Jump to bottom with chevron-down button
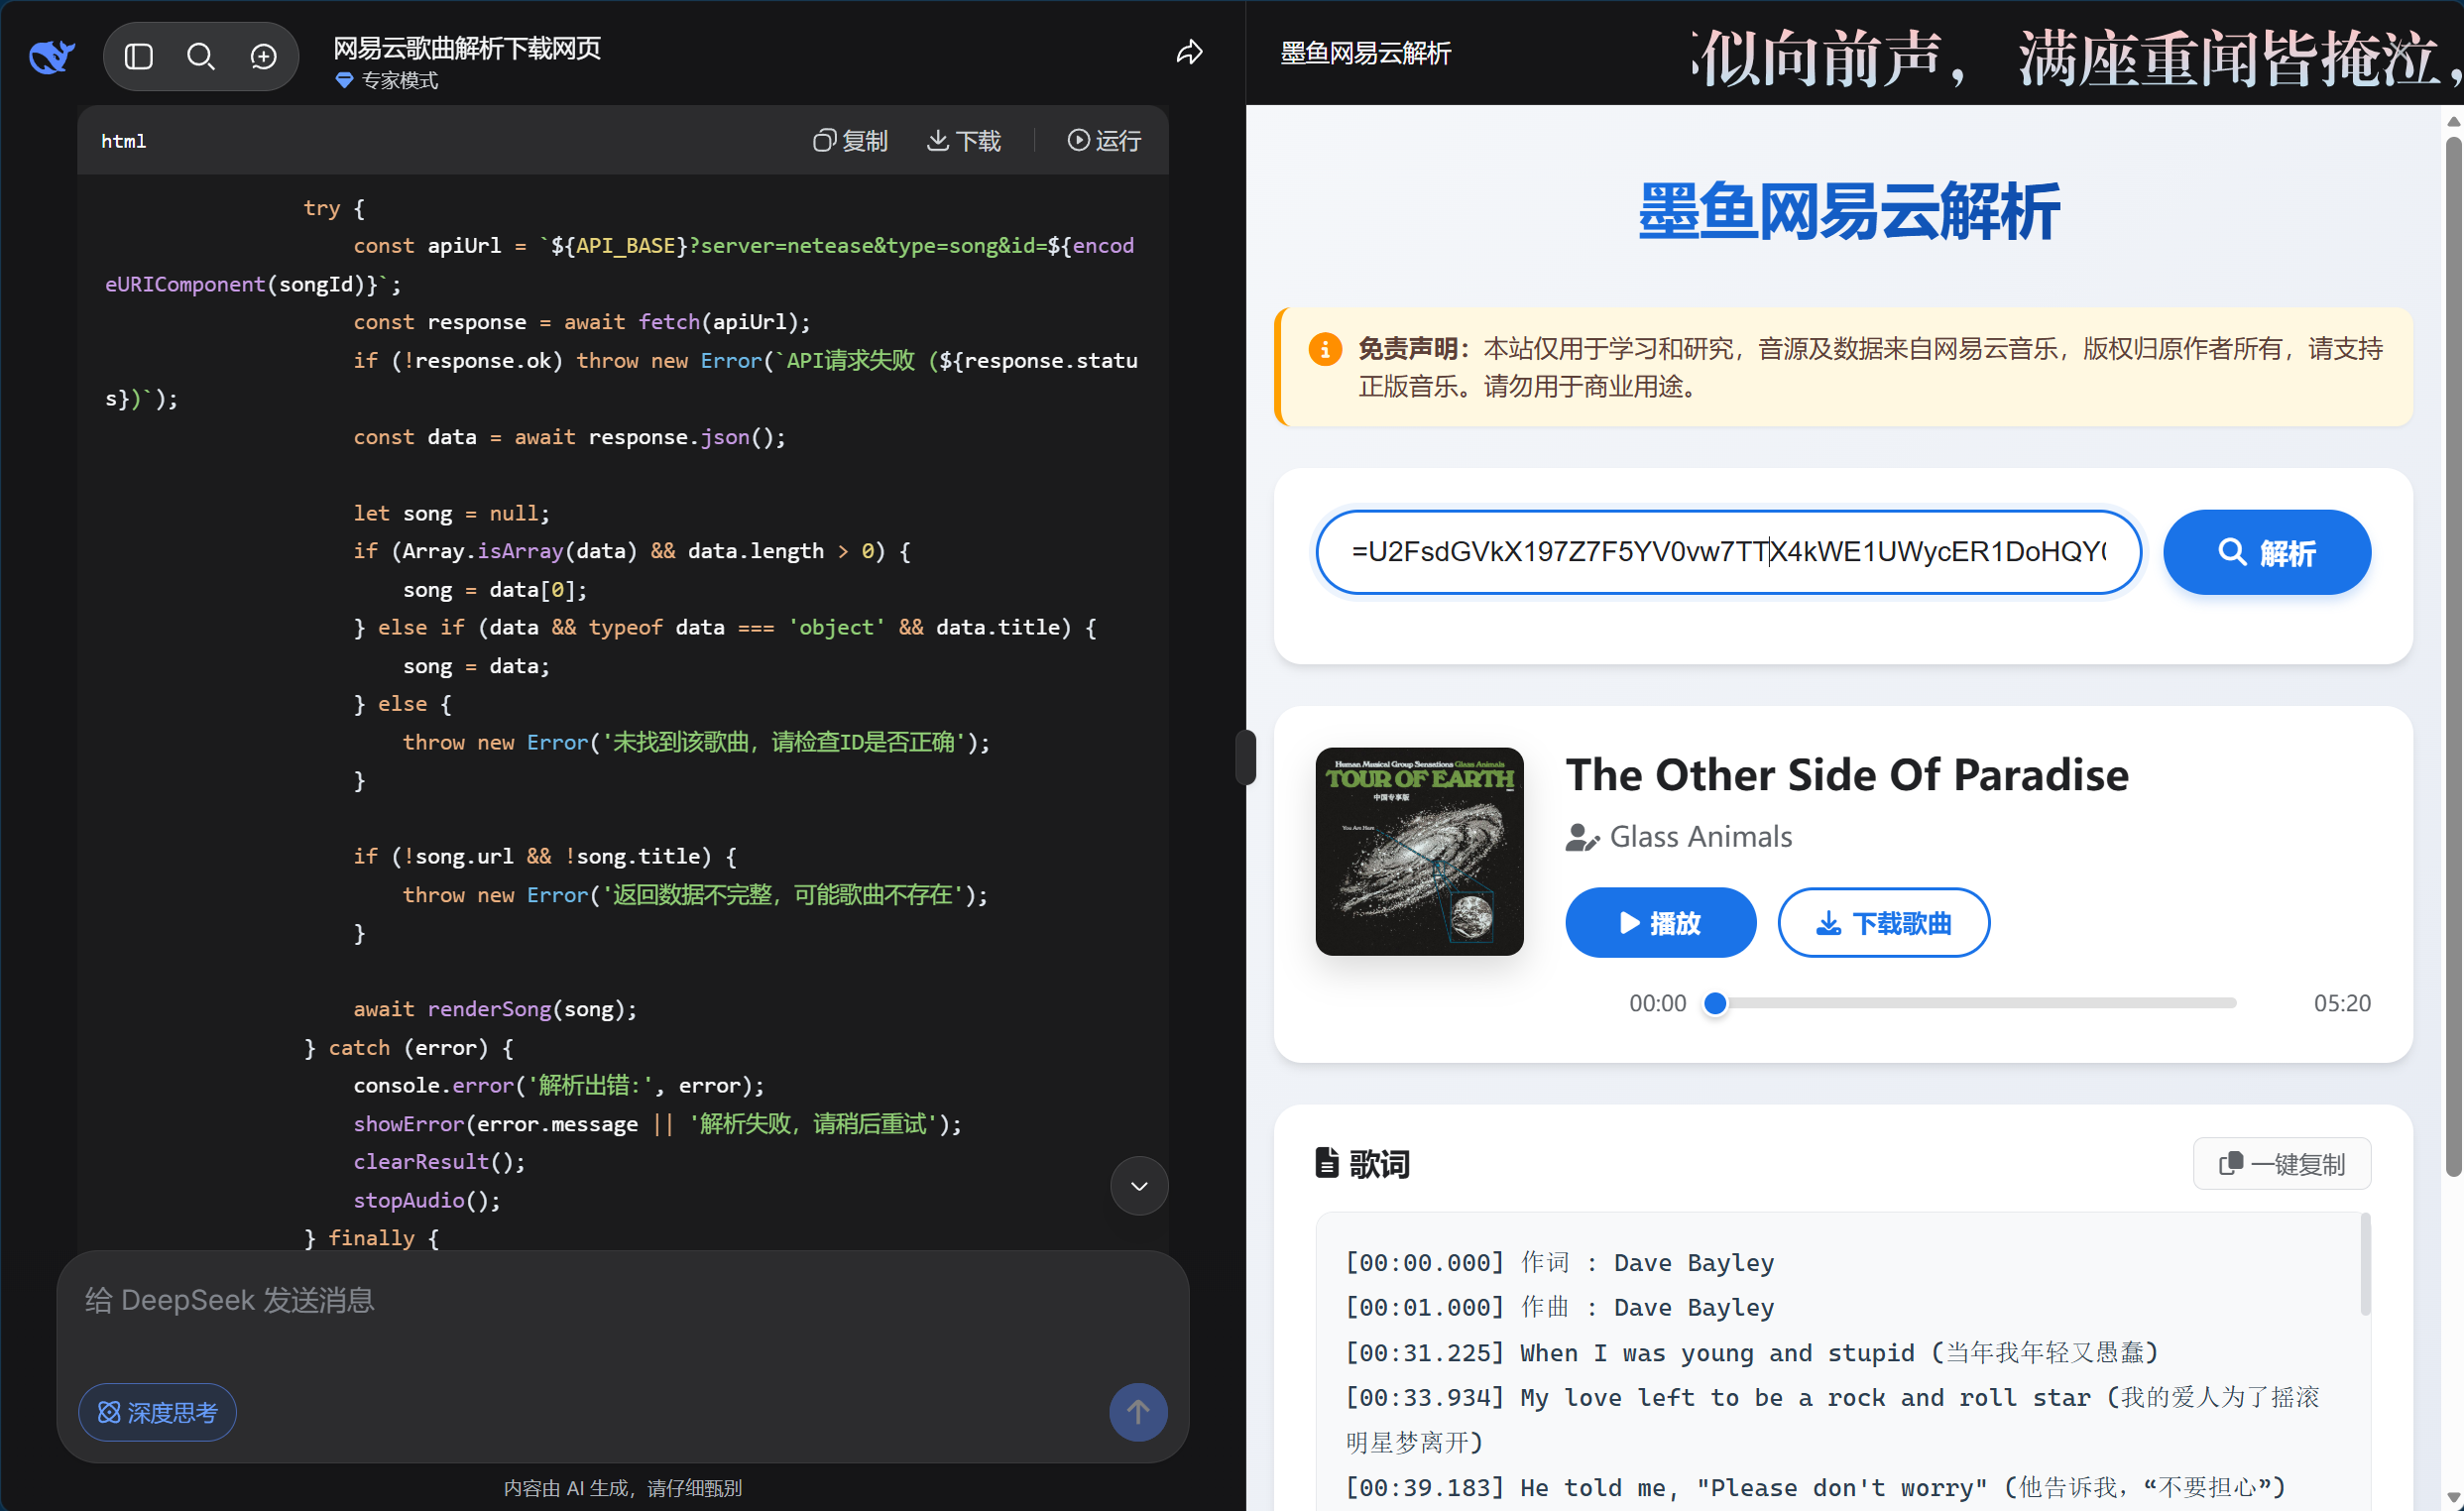The height and width of the screenshot is (1511, 2464). click(1139, 1186)
